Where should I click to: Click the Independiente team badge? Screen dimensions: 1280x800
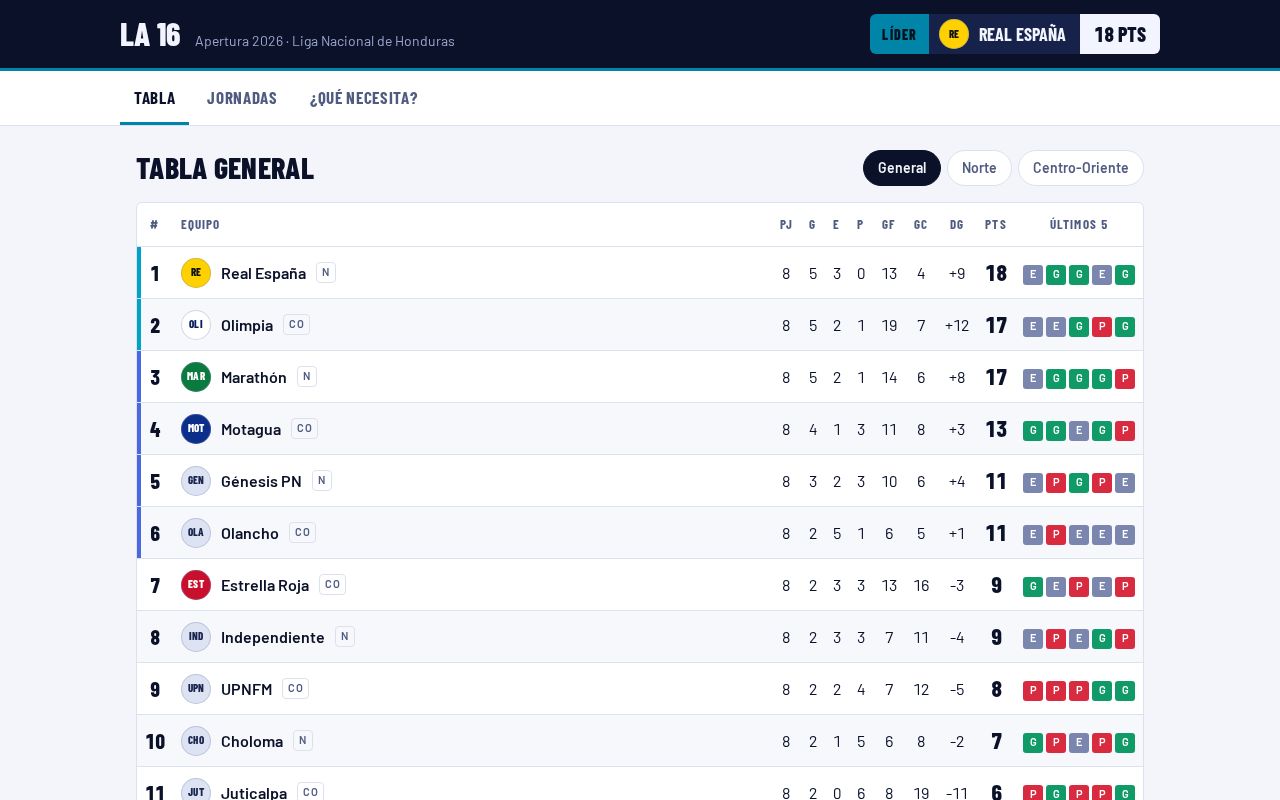[196, 637]
